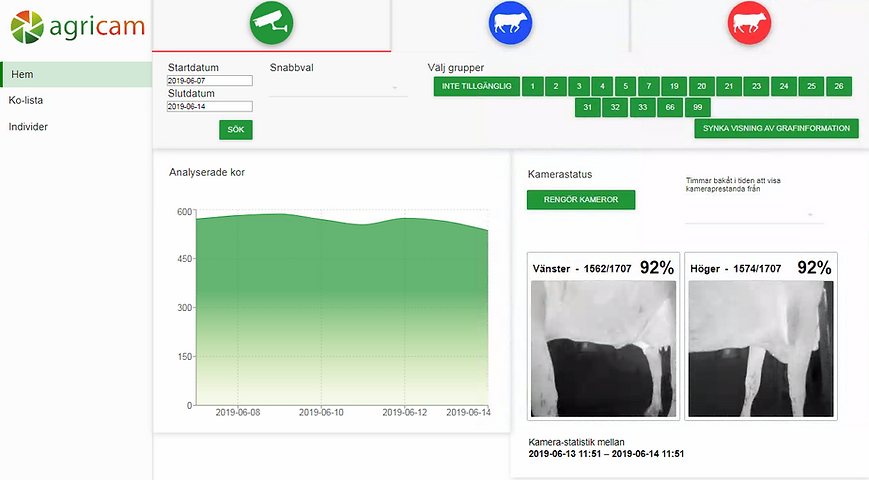Switch to the blue cow tab
The width and height of the screenshot is (869, 480).
point(510,22)
